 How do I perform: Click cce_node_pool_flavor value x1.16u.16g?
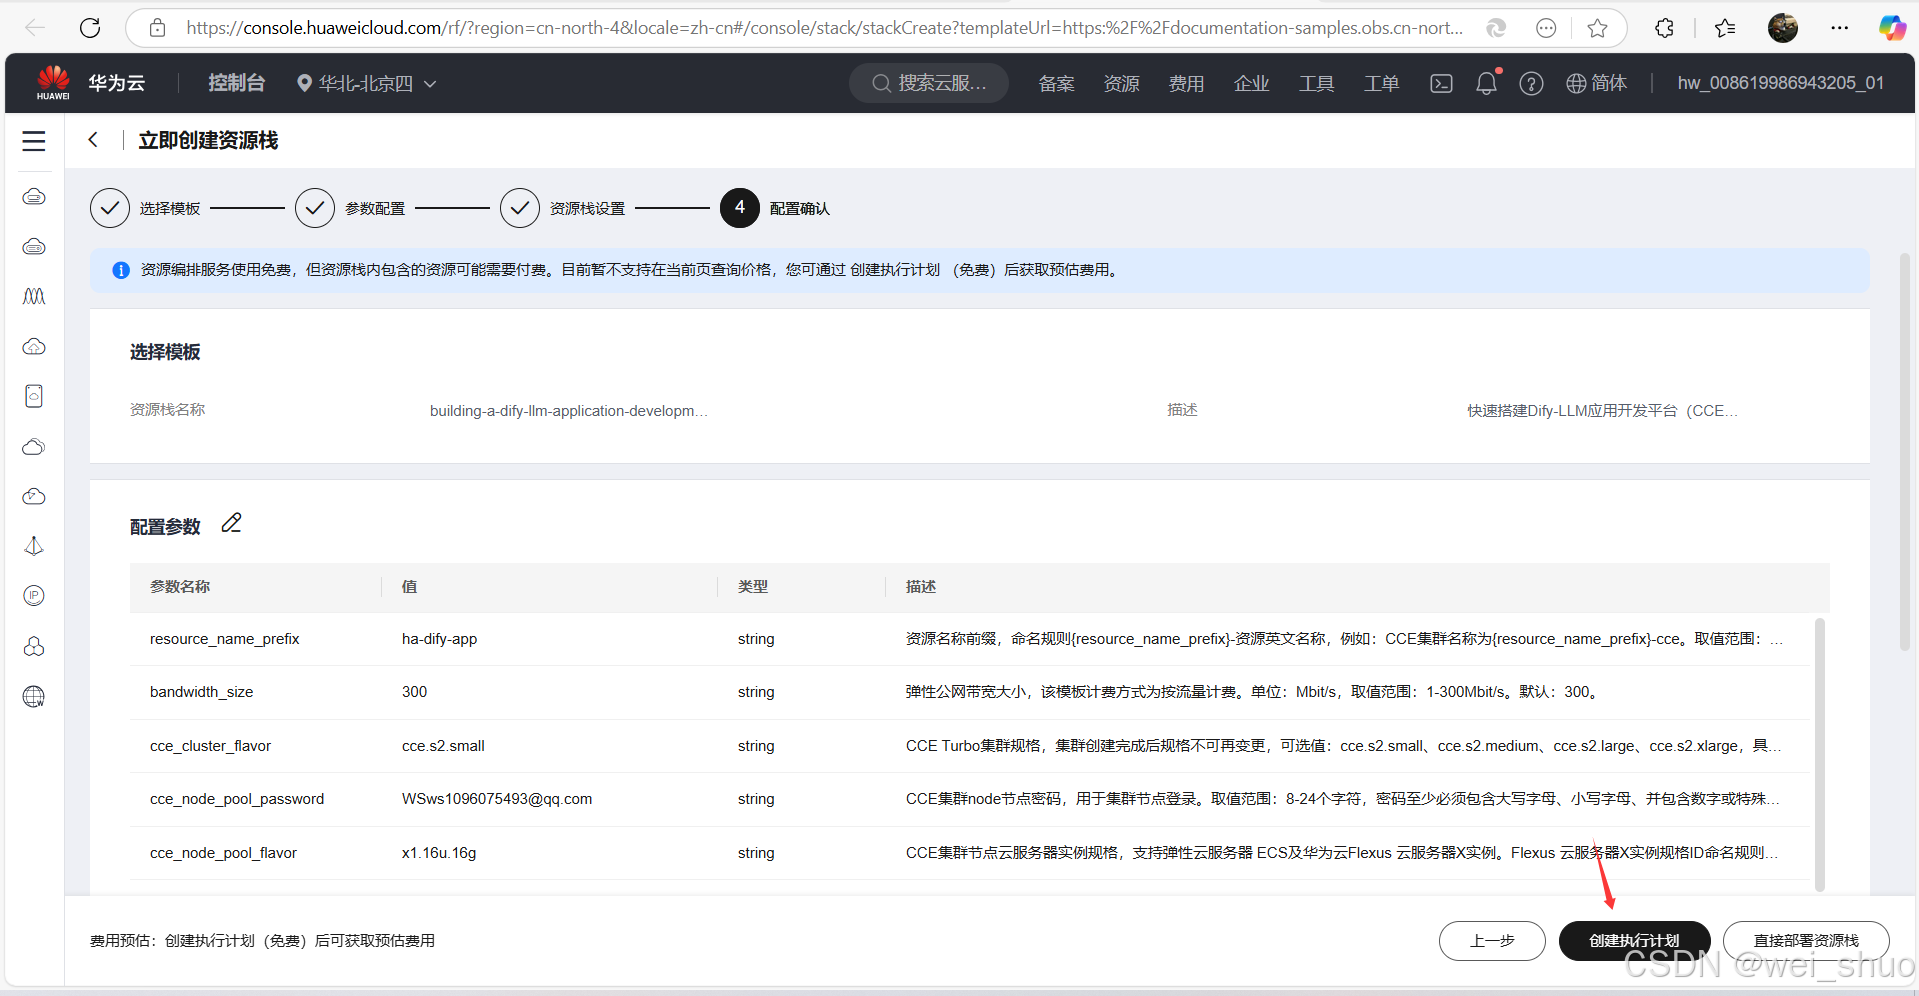(x=439, y=853)
